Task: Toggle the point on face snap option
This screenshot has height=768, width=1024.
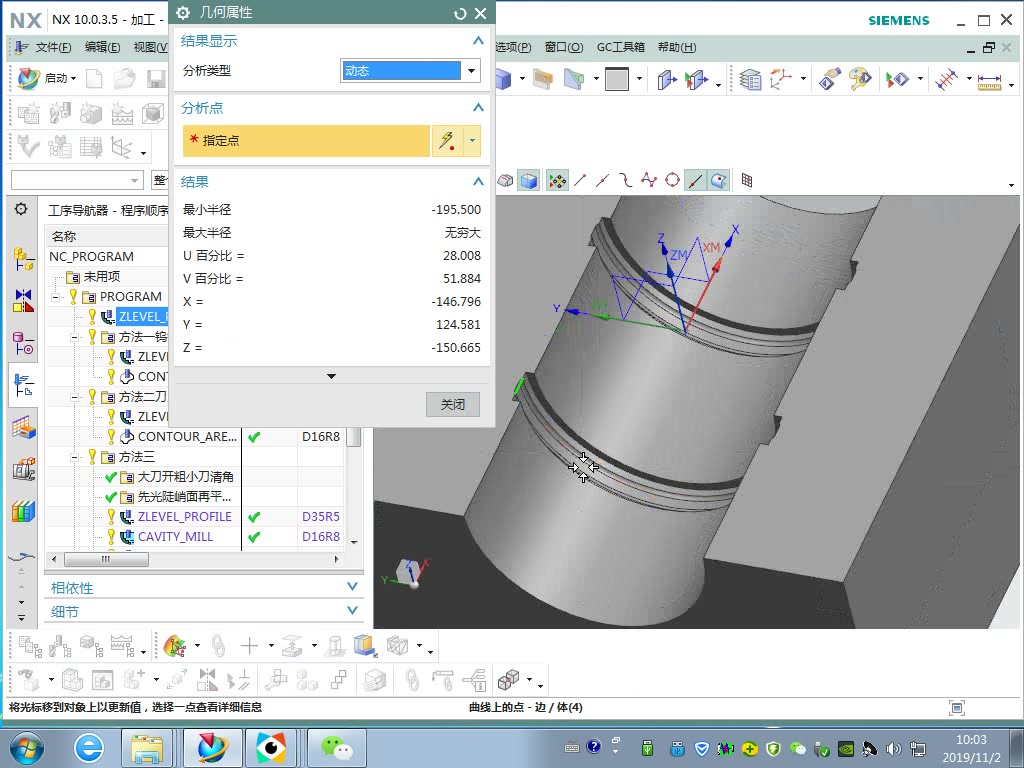Action: click(x=718, y=181)
